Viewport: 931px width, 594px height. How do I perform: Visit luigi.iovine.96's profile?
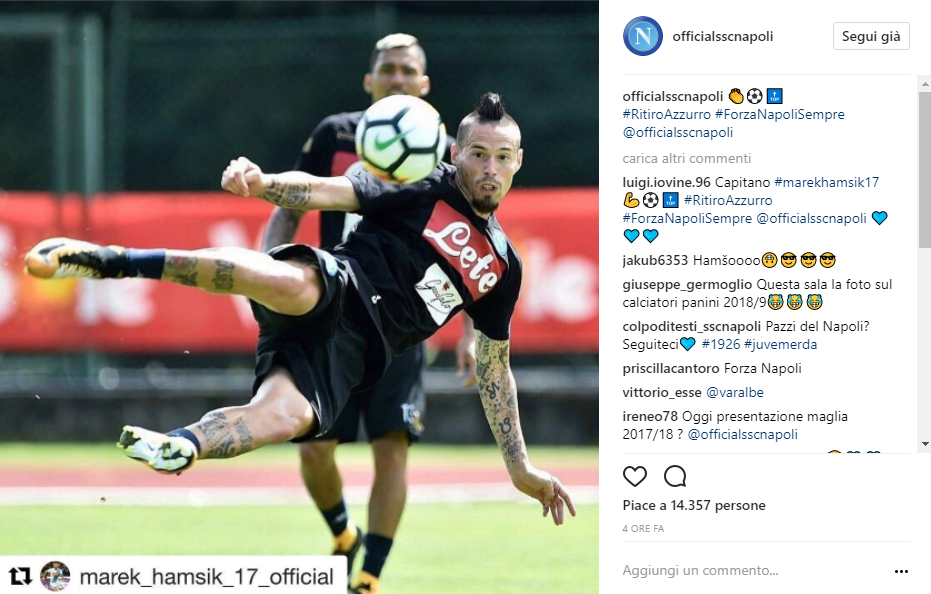tap(666, 182)
